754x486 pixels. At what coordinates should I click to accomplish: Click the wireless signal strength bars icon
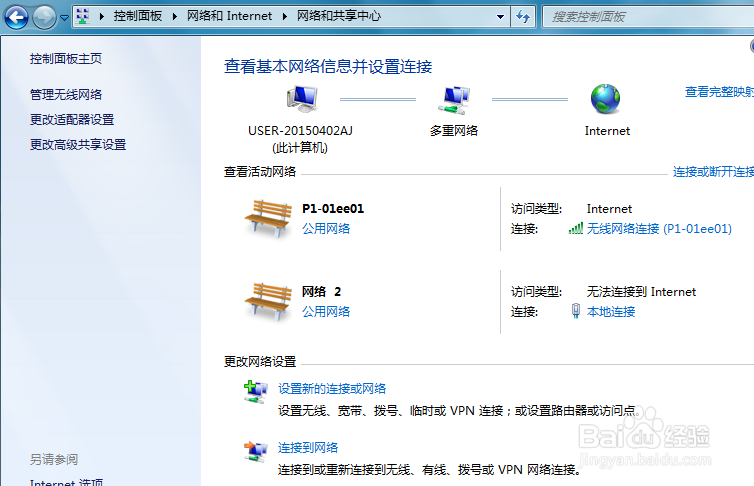(x=576, y=228)
